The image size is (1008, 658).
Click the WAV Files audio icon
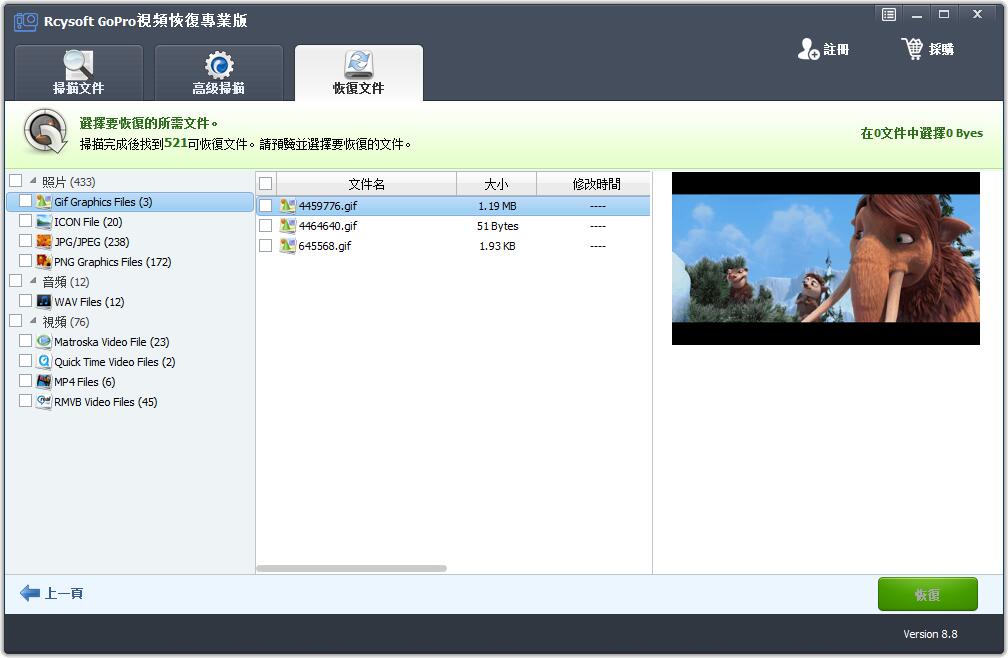tap(44, 302)
